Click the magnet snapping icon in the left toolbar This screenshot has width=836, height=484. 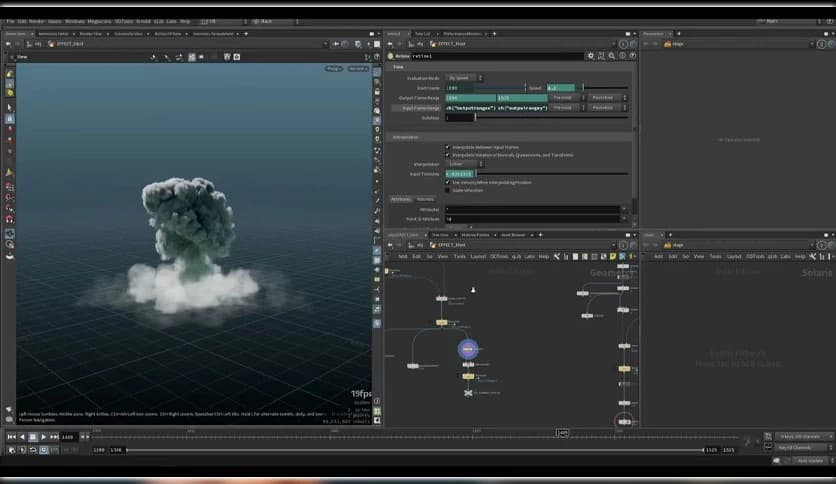[10, 219]
